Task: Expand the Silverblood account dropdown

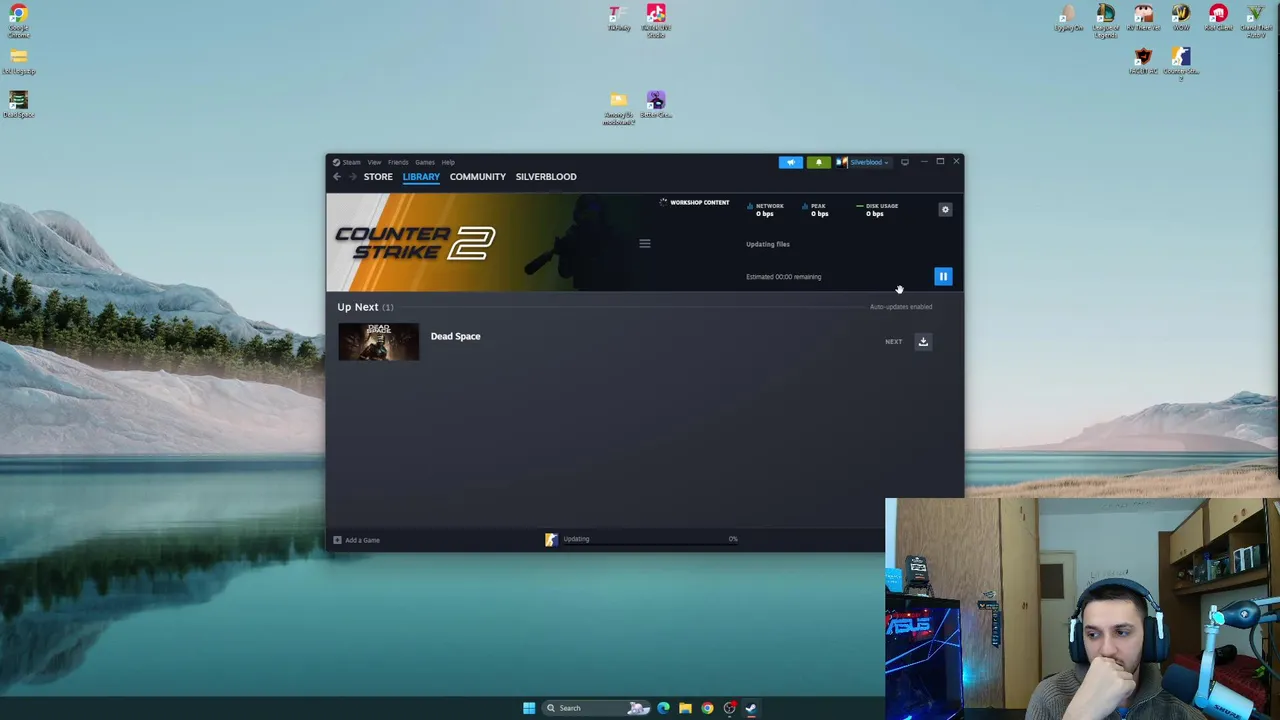Action: click(x=862, y=162)
